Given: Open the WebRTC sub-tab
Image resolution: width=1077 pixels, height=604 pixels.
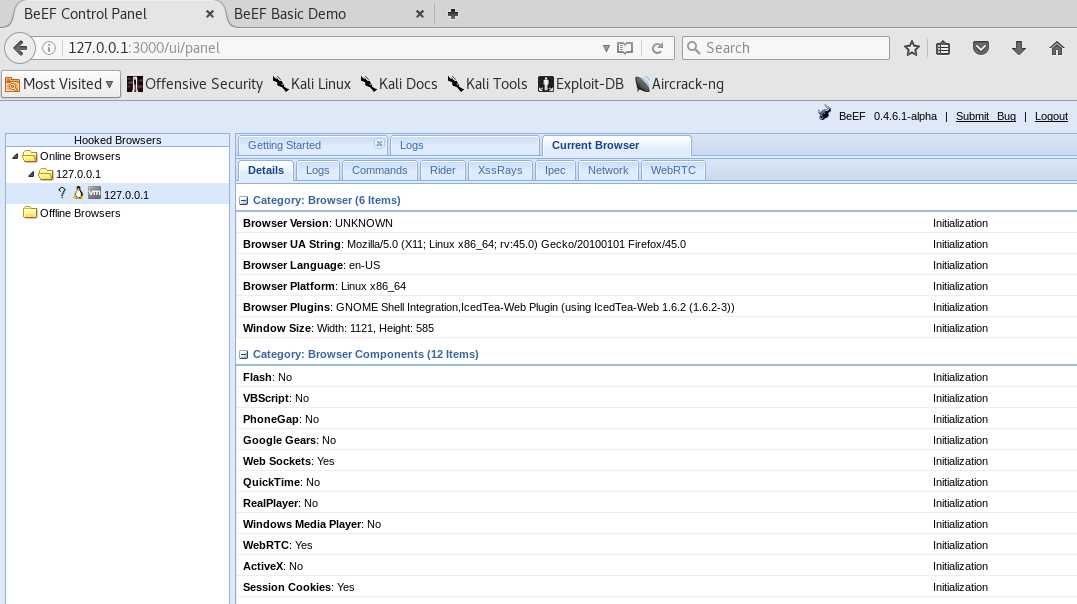Looking at the screenshot, I should 673,170.
